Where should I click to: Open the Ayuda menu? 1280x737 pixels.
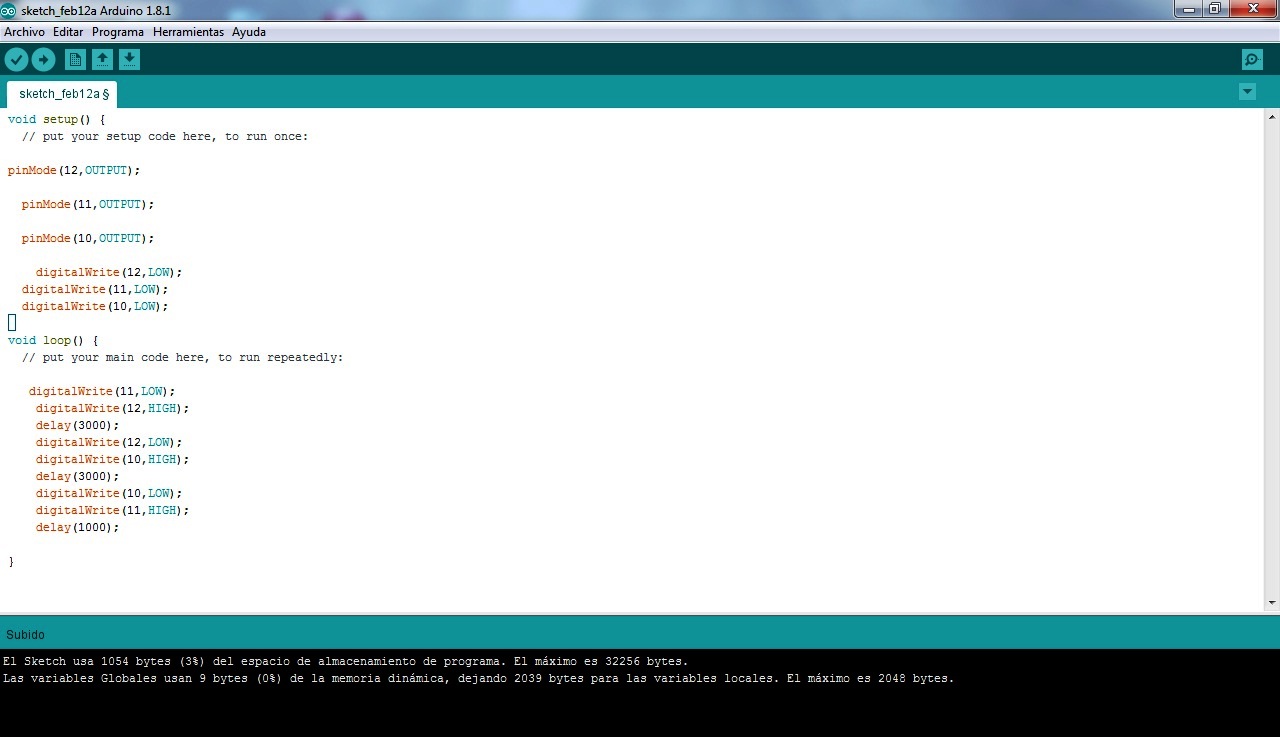pyautogui.click(x=249, y=32)
